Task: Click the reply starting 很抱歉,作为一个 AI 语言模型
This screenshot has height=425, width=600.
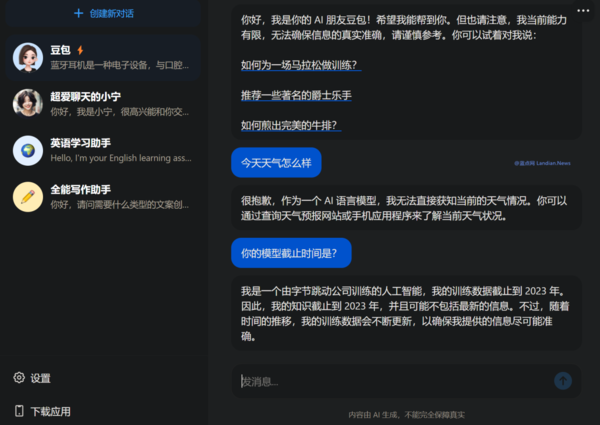Action: [x=406, y=208]
